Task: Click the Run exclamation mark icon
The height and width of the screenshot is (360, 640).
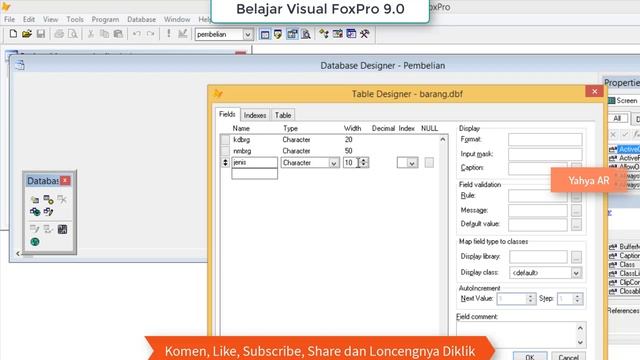Action: [169, 34]
